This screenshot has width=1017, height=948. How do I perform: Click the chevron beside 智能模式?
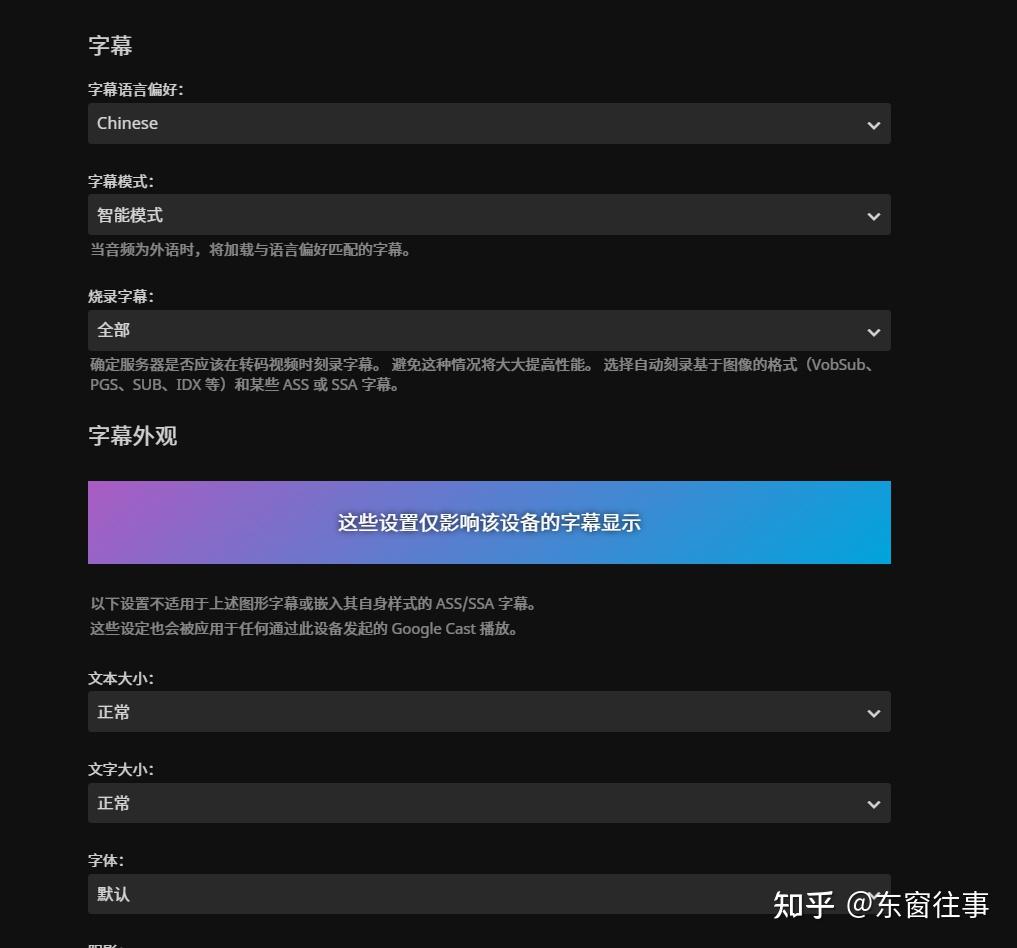[x=872, y=214]
